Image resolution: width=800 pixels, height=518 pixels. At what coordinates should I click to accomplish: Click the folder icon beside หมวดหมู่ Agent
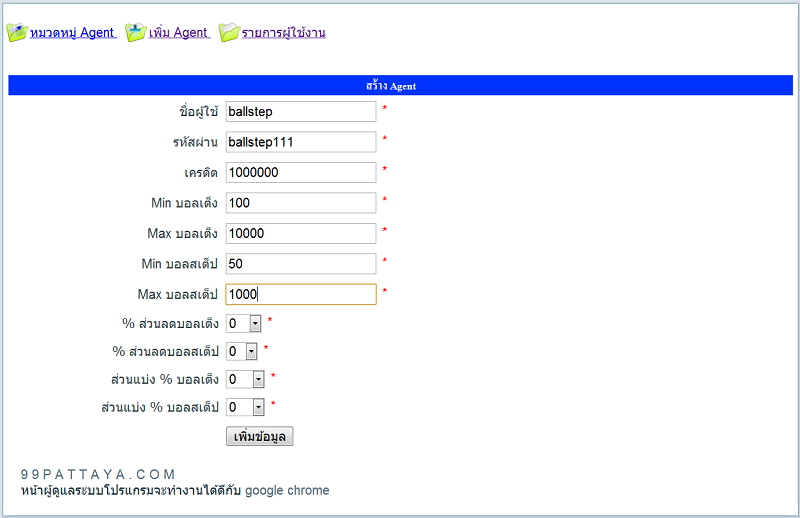pos(17,33)
